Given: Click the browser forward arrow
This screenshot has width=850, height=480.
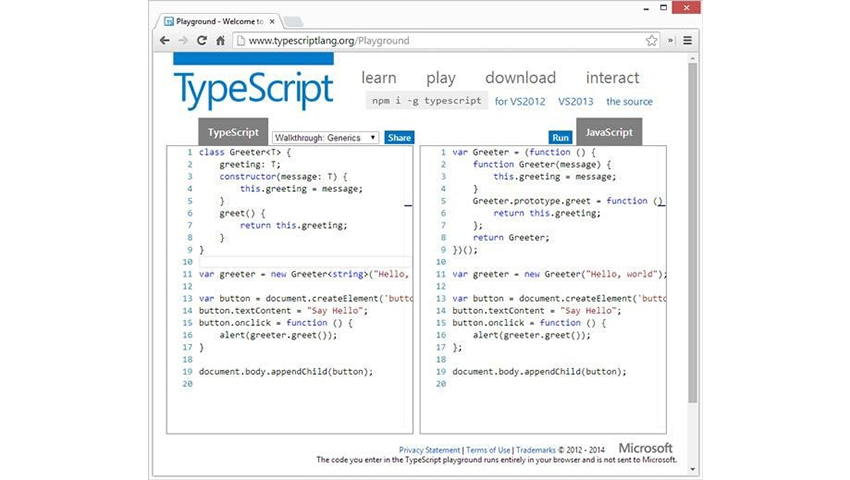Looking at the screenshot, I should (183, 41).
